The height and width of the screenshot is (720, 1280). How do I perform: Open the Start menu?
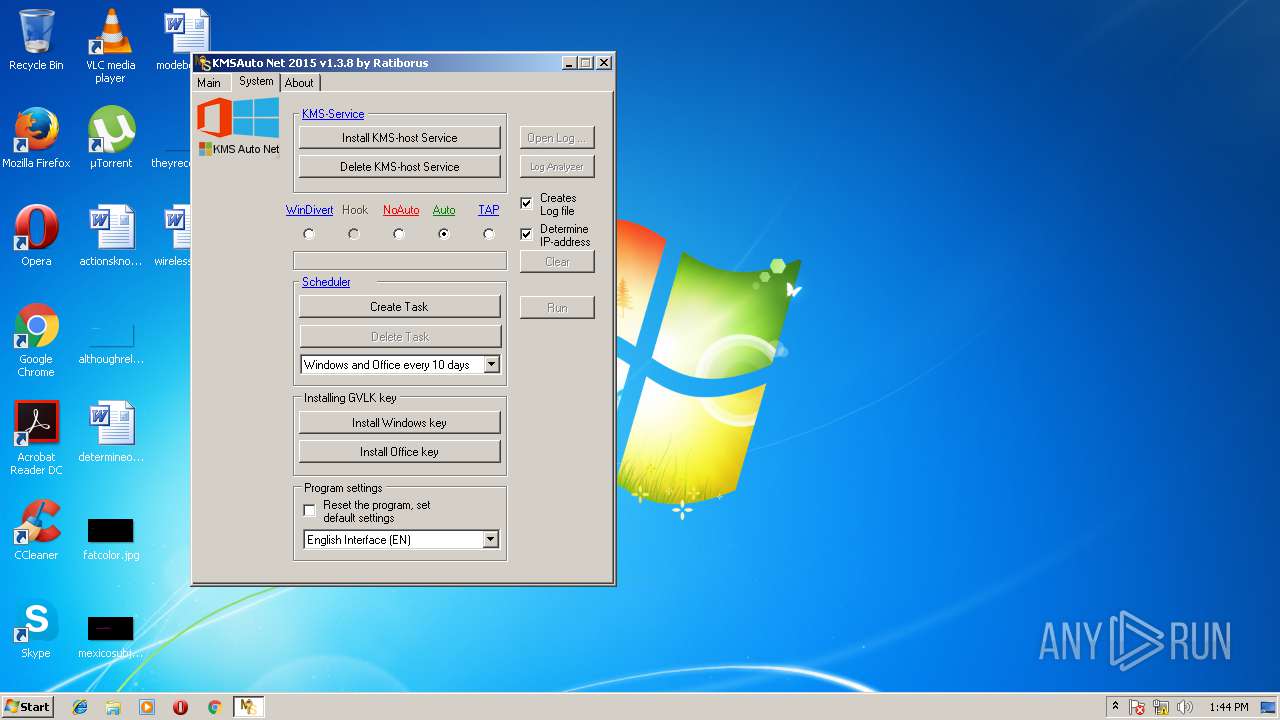[x=27, y=707]
